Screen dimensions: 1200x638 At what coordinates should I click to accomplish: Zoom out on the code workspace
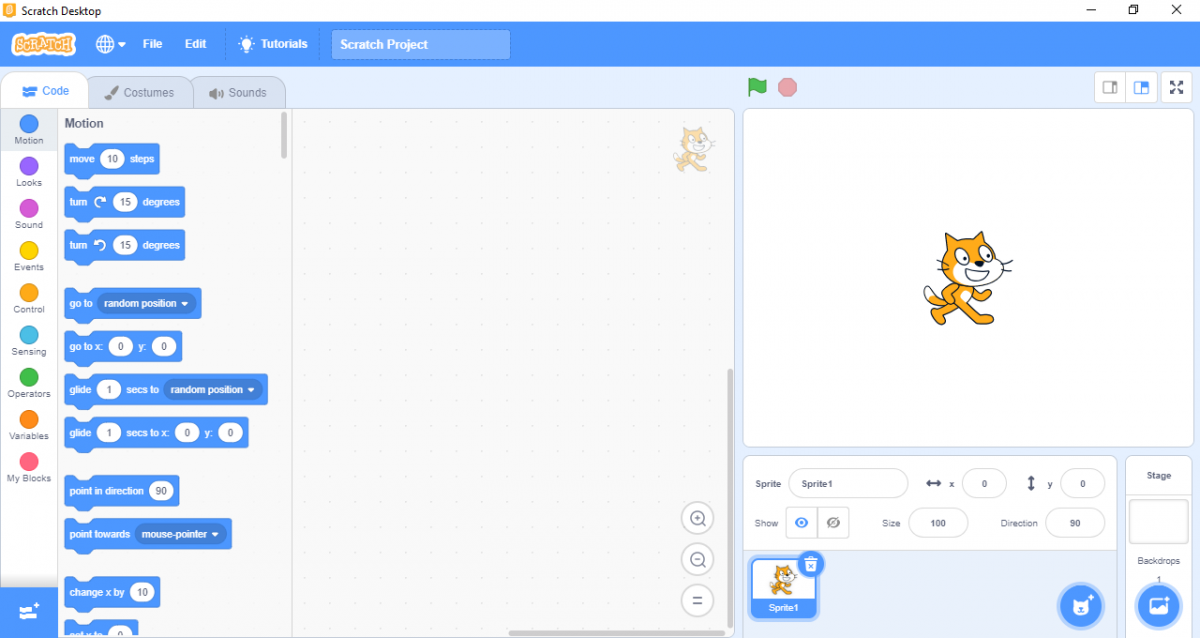(x=698, y=560)
